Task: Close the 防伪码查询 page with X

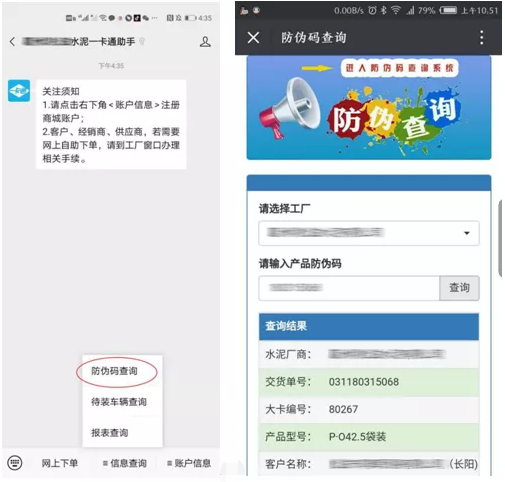Action: tap(253, 38)
